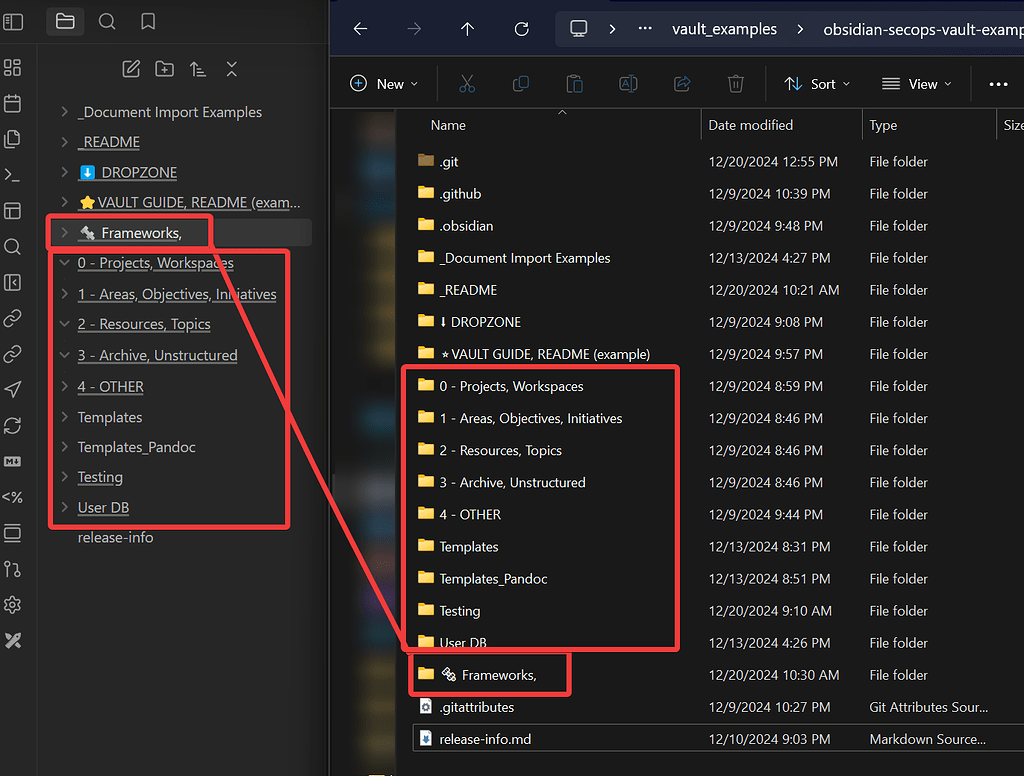This screenshot has height=776, width=1024.
Task: Select the bookmarks icon at the top left
Action: pos(147,20)
